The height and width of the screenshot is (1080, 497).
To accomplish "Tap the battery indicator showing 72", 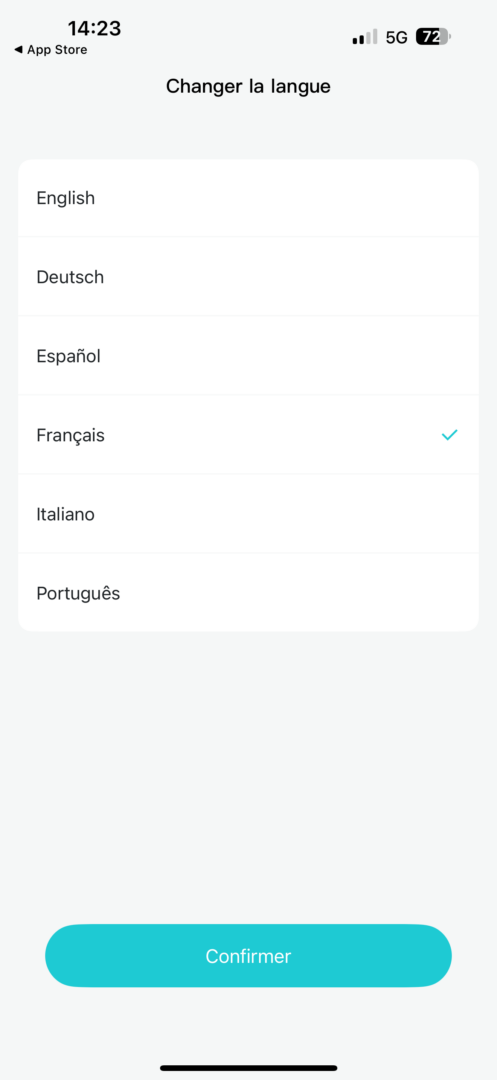I will tap(433, 37).
